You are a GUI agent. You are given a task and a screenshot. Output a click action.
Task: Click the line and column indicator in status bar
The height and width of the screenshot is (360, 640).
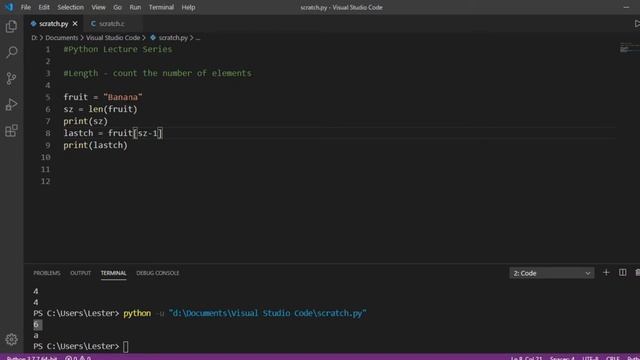(x=527, y=358)
